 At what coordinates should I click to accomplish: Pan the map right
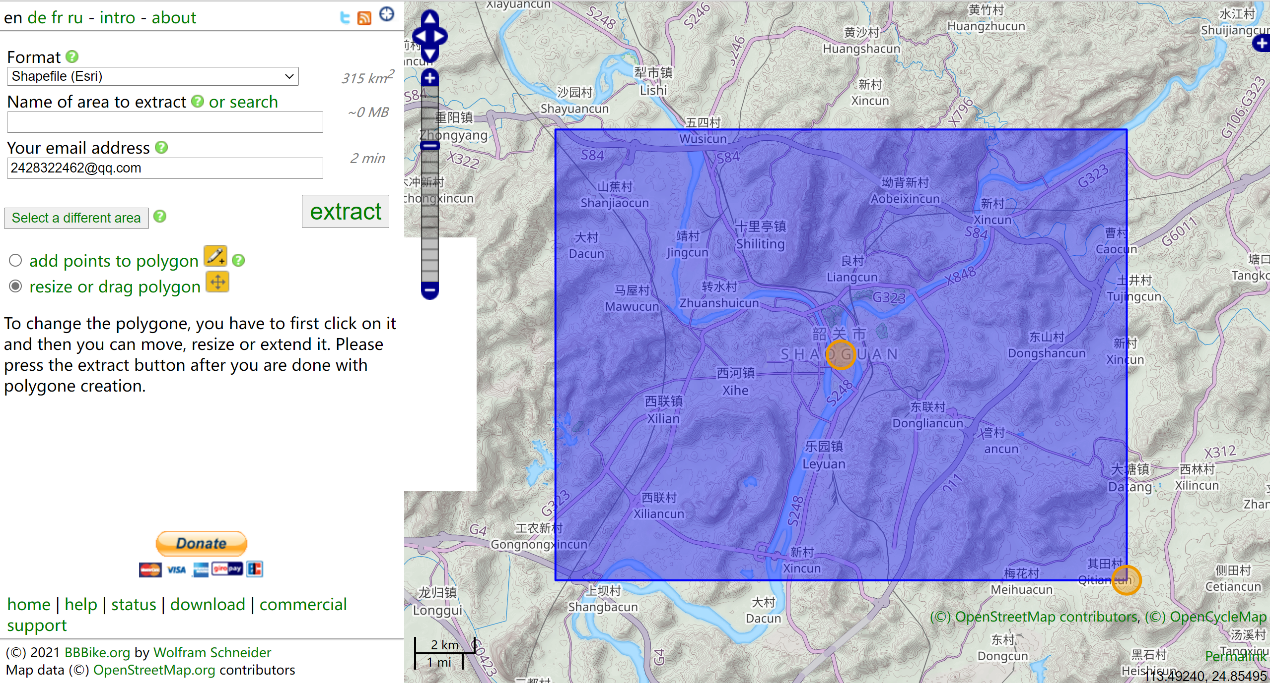click(x=440, y=37)
